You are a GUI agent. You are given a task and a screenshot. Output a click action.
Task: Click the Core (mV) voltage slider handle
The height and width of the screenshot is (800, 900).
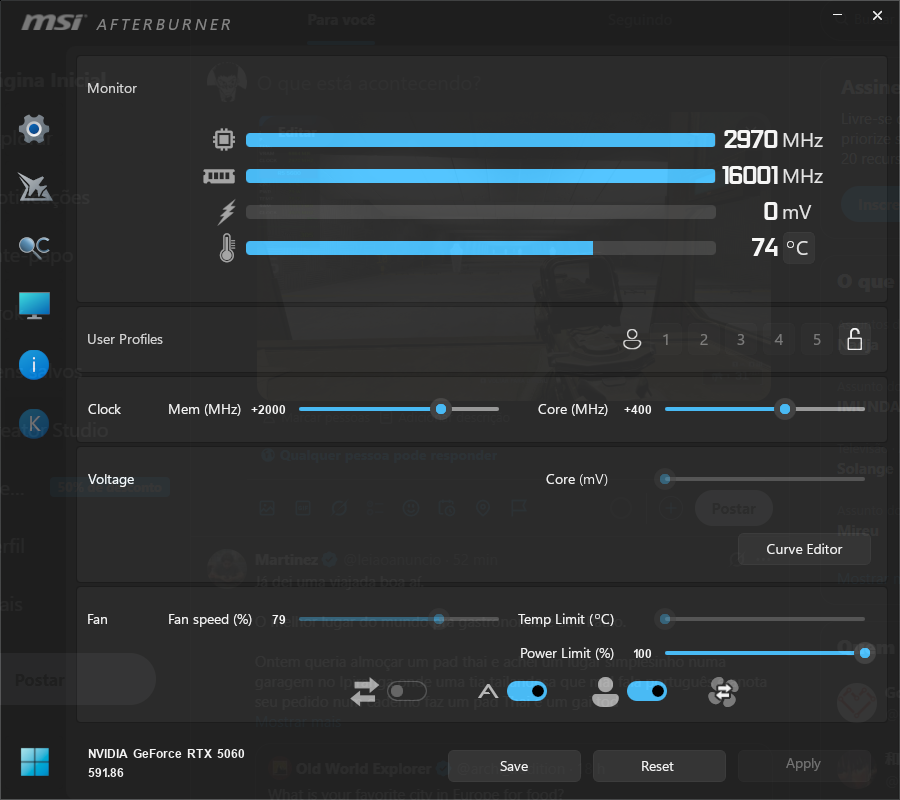click(665, 479)
